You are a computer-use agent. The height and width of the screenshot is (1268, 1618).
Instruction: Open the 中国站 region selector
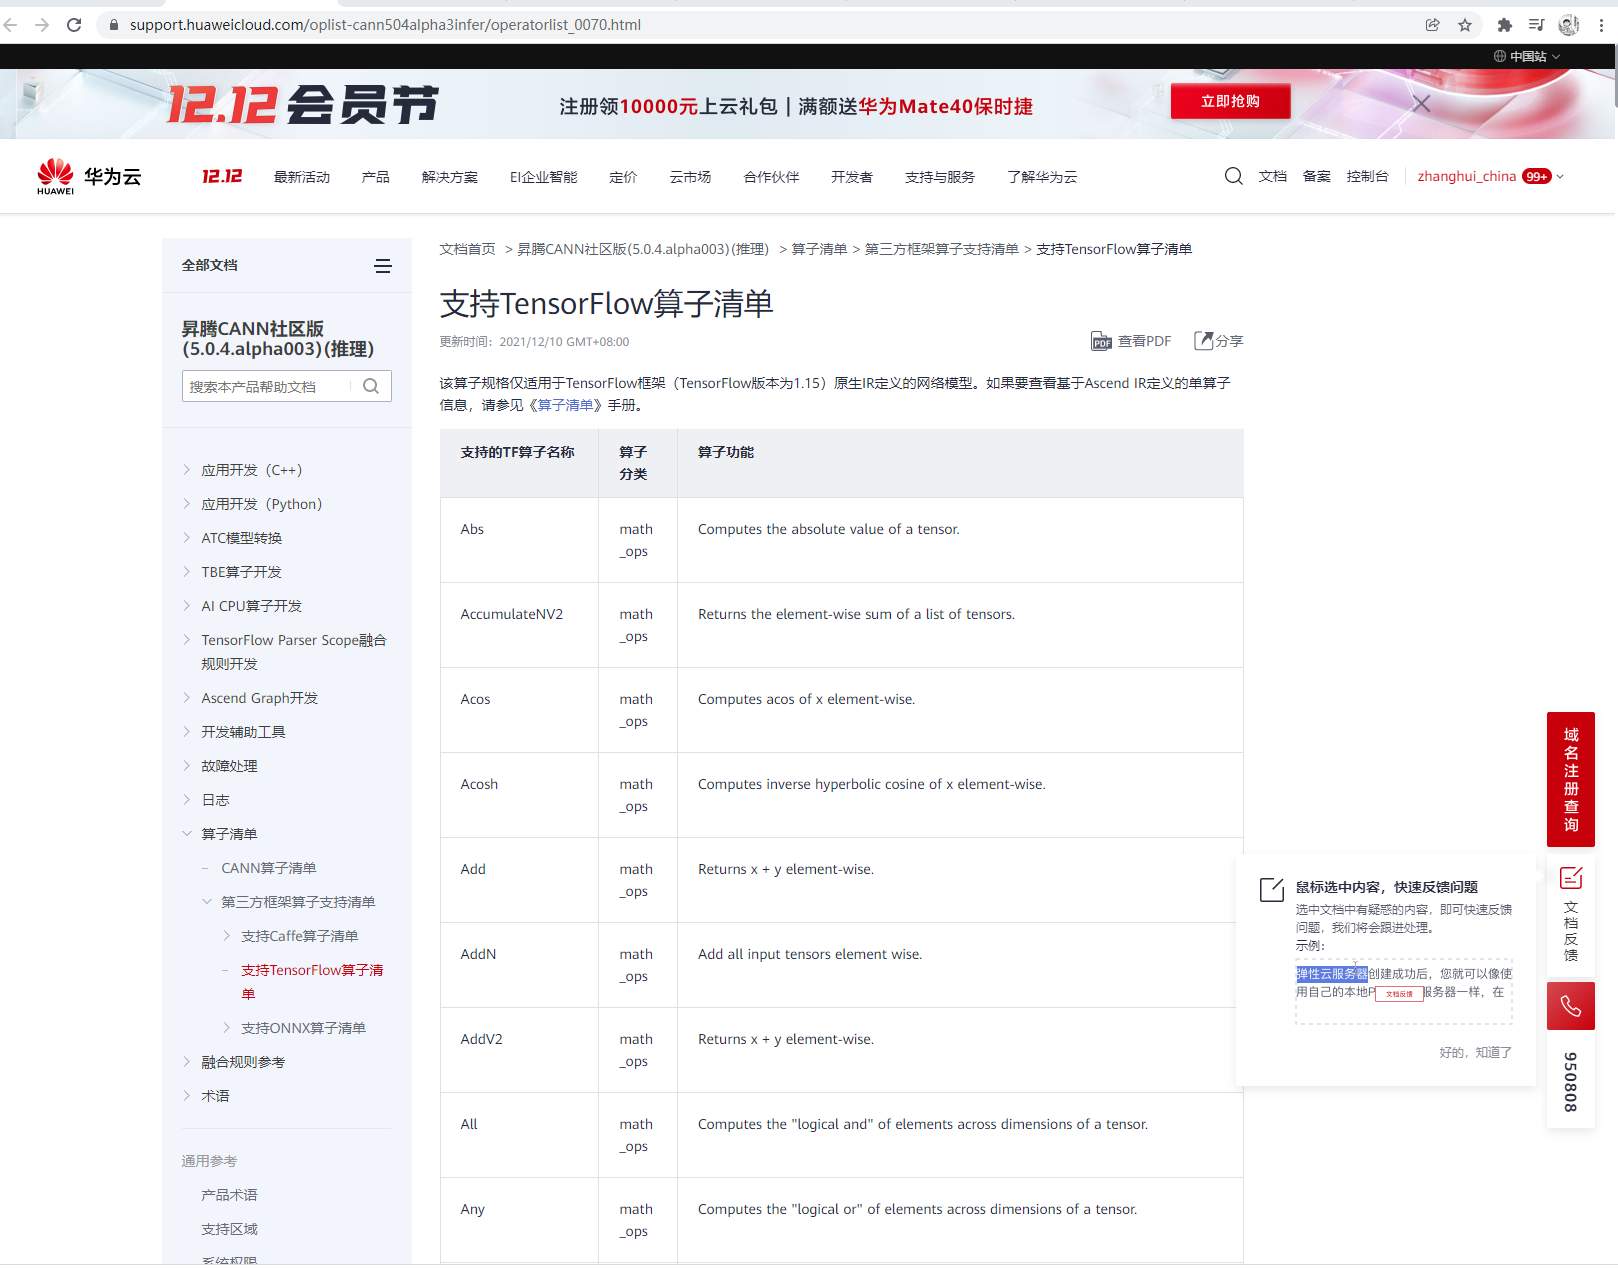(1527, 57)
